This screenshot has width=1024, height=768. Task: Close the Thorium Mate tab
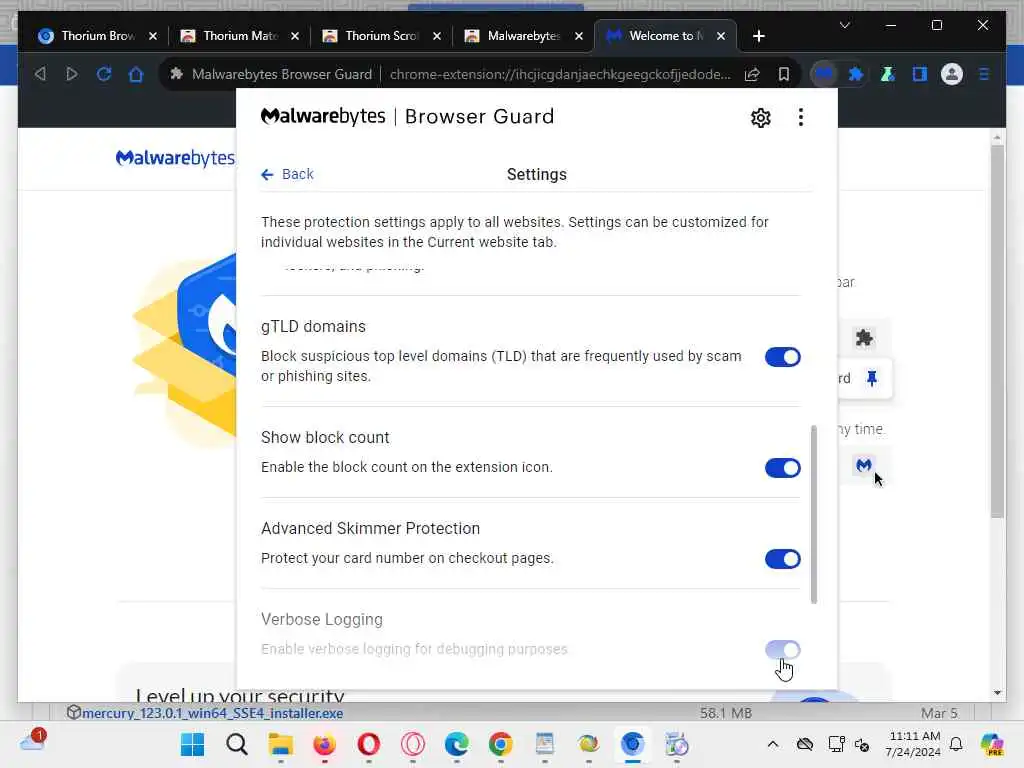(x=295, y=36)
